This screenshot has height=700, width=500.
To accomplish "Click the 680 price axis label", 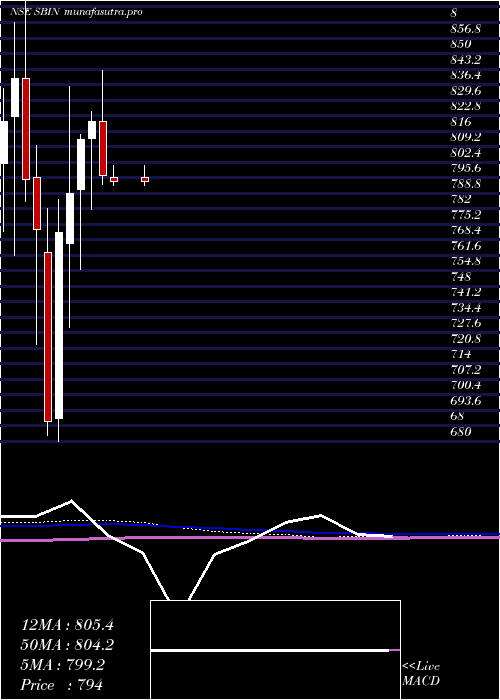I will [461, 431].
